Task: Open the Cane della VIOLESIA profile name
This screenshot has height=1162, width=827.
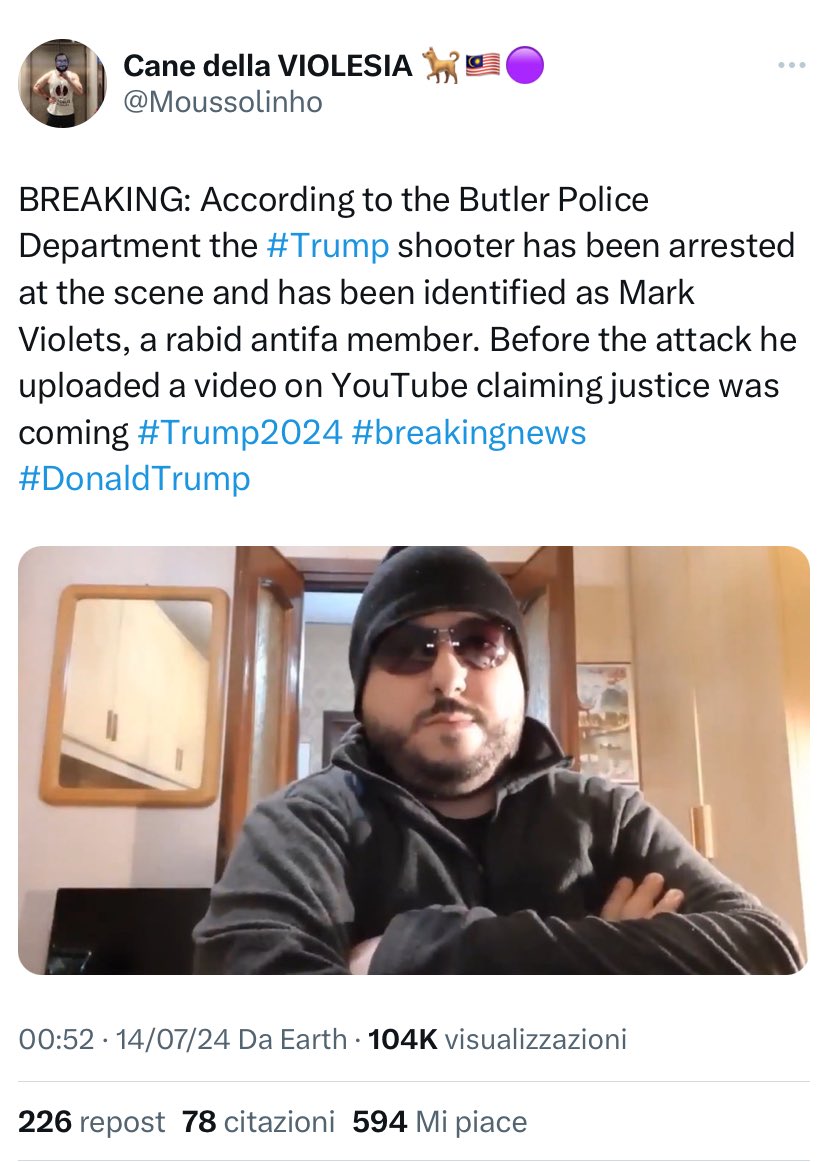Action: 268,65
